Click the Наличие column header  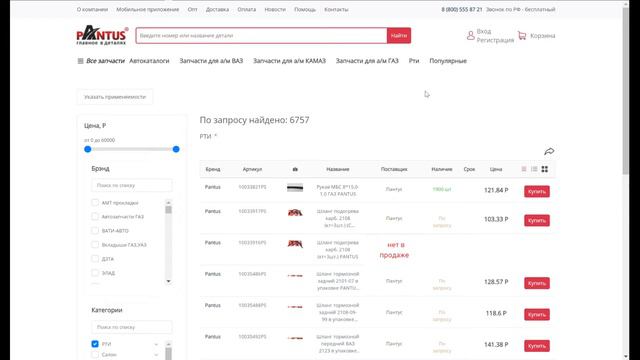442,169
